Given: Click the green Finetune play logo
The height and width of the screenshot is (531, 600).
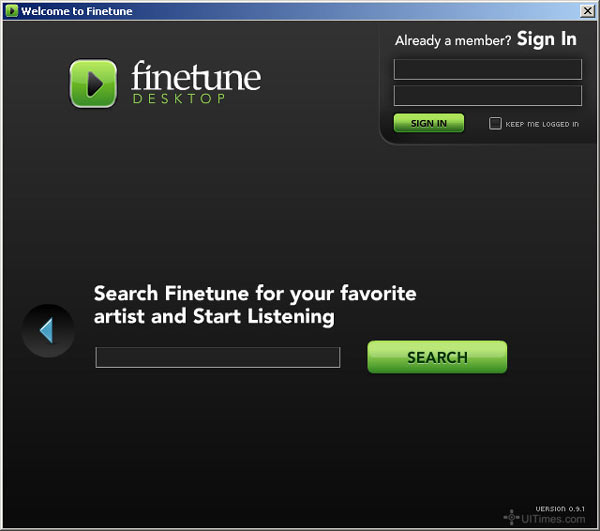Looking at the screenshot, I should pos(93,83).
